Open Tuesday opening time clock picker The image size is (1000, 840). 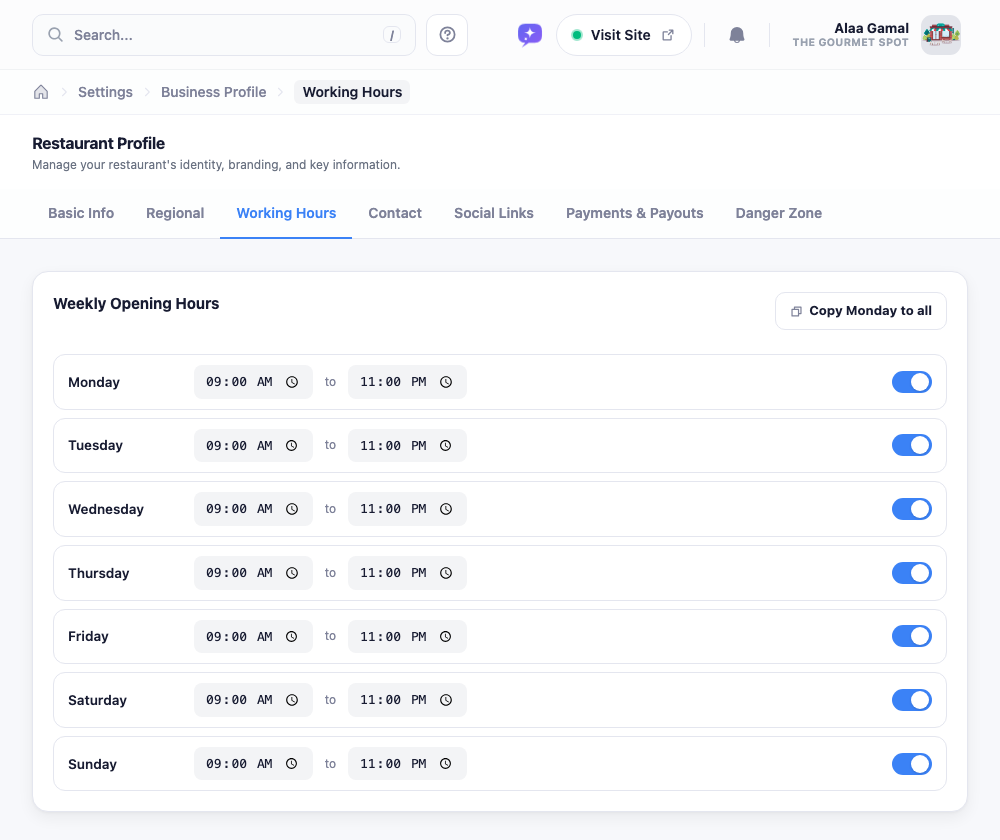click(x=292, y=446)
